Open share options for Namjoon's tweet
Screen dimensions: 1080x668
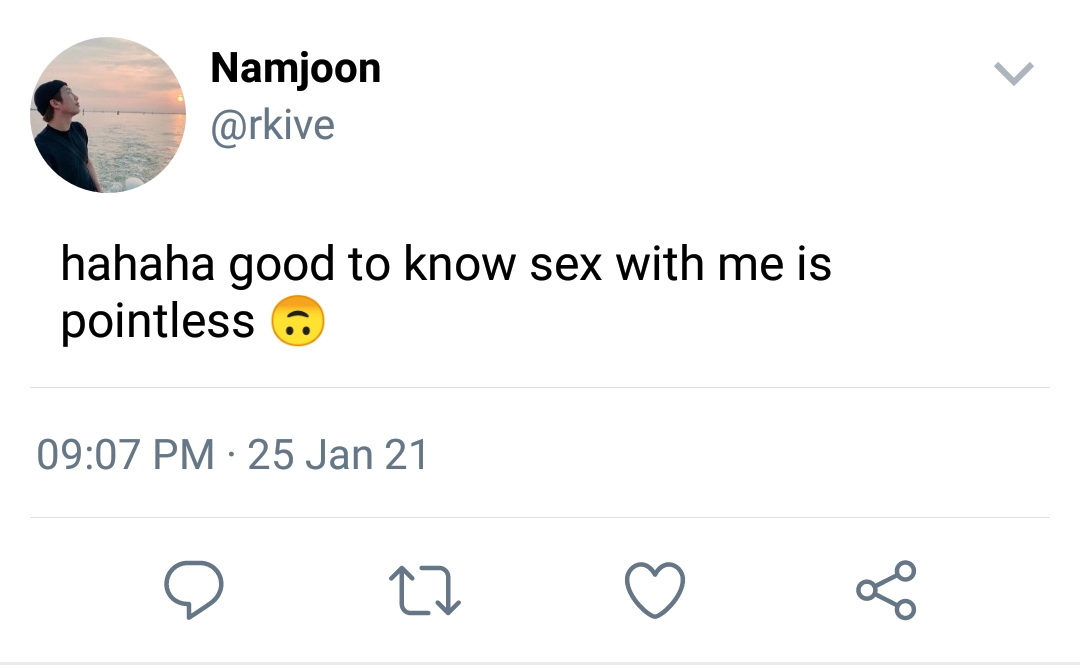pyautogui.click(x=886, y=590)
